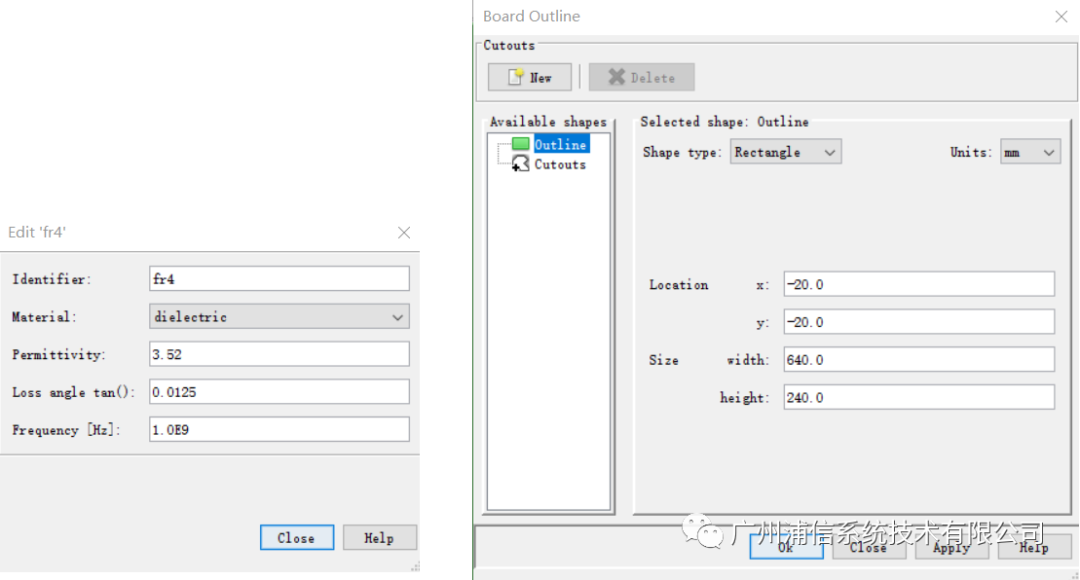Click the Location x input field
The image size is (1080, 580).
pyautogui.click(x=918, y=285)
